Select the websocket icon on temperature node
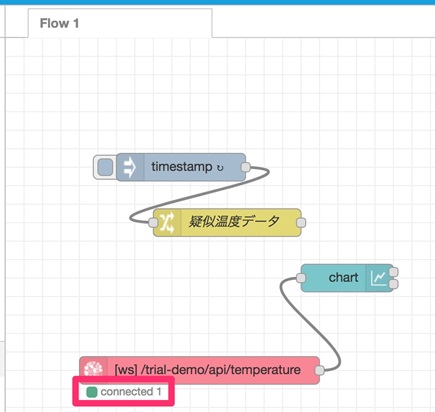 [x=93, y=369]
